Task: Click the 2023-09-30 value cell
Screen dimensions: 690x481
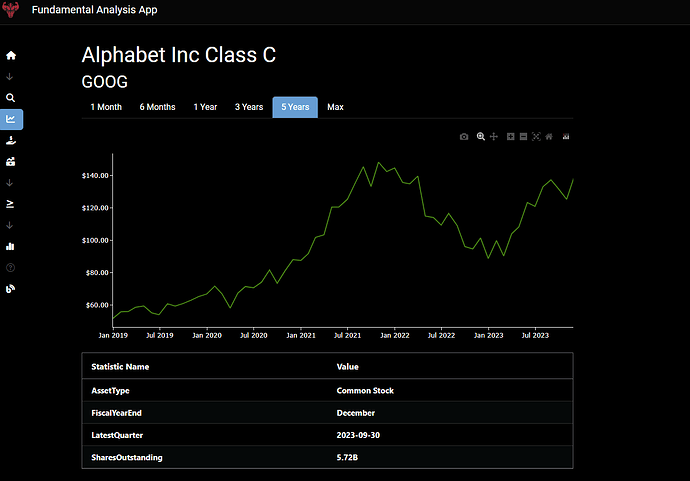Action: click(x=358, y=435)
